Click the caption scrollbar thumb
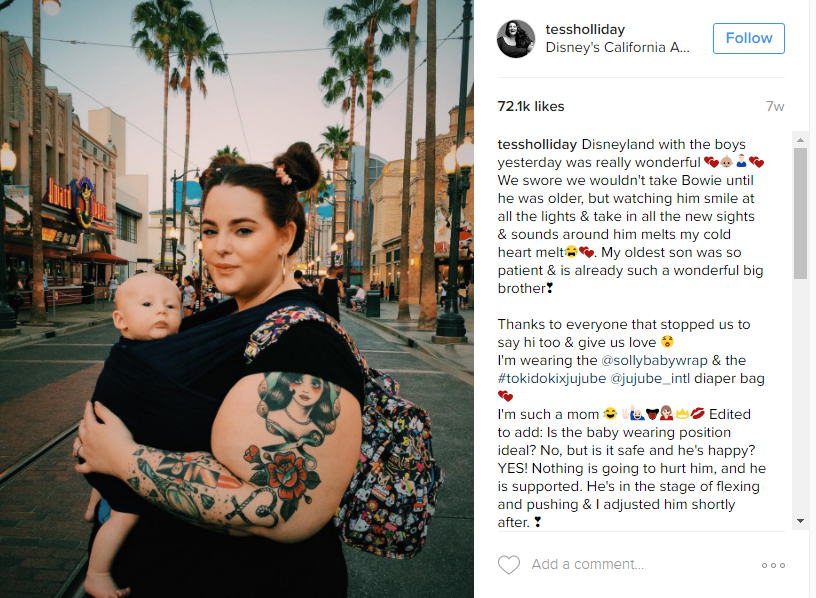 coord(800,213)
